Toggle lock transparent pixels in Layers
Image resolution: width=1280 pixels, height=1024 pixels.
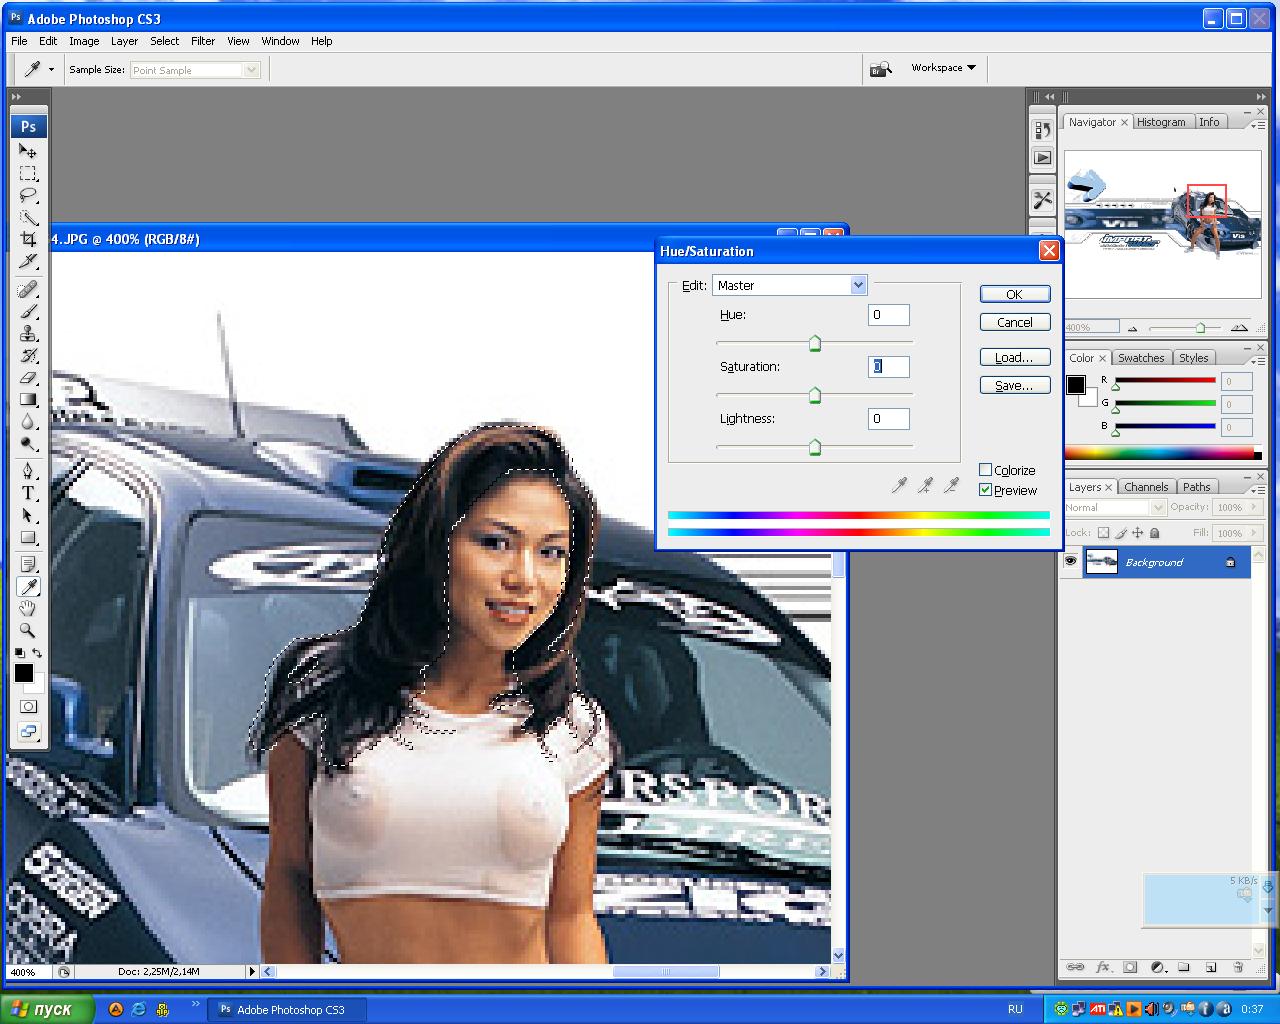tap(1103, 533)
